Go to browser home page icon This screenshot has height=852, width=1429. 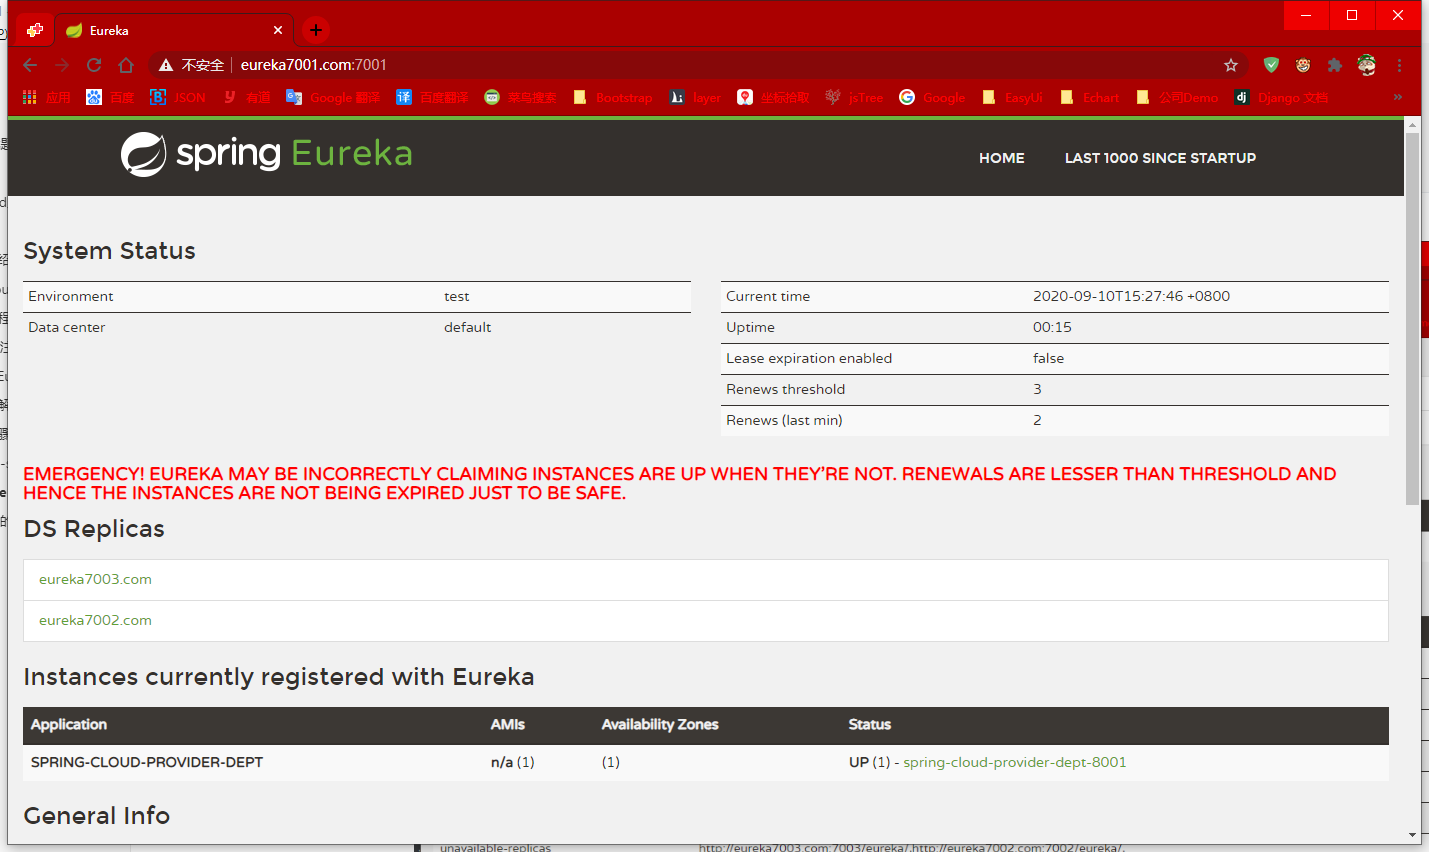click(x=126, y=65)
